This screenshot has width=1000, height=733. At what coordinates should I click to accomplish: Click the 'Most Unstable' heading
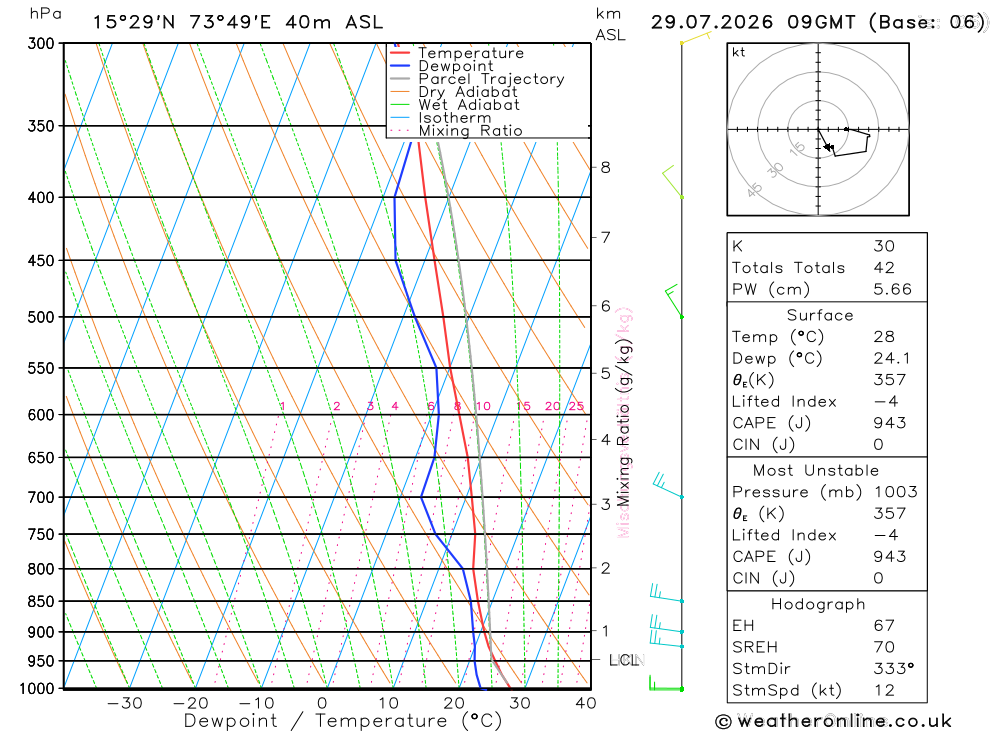click(816, 471)
